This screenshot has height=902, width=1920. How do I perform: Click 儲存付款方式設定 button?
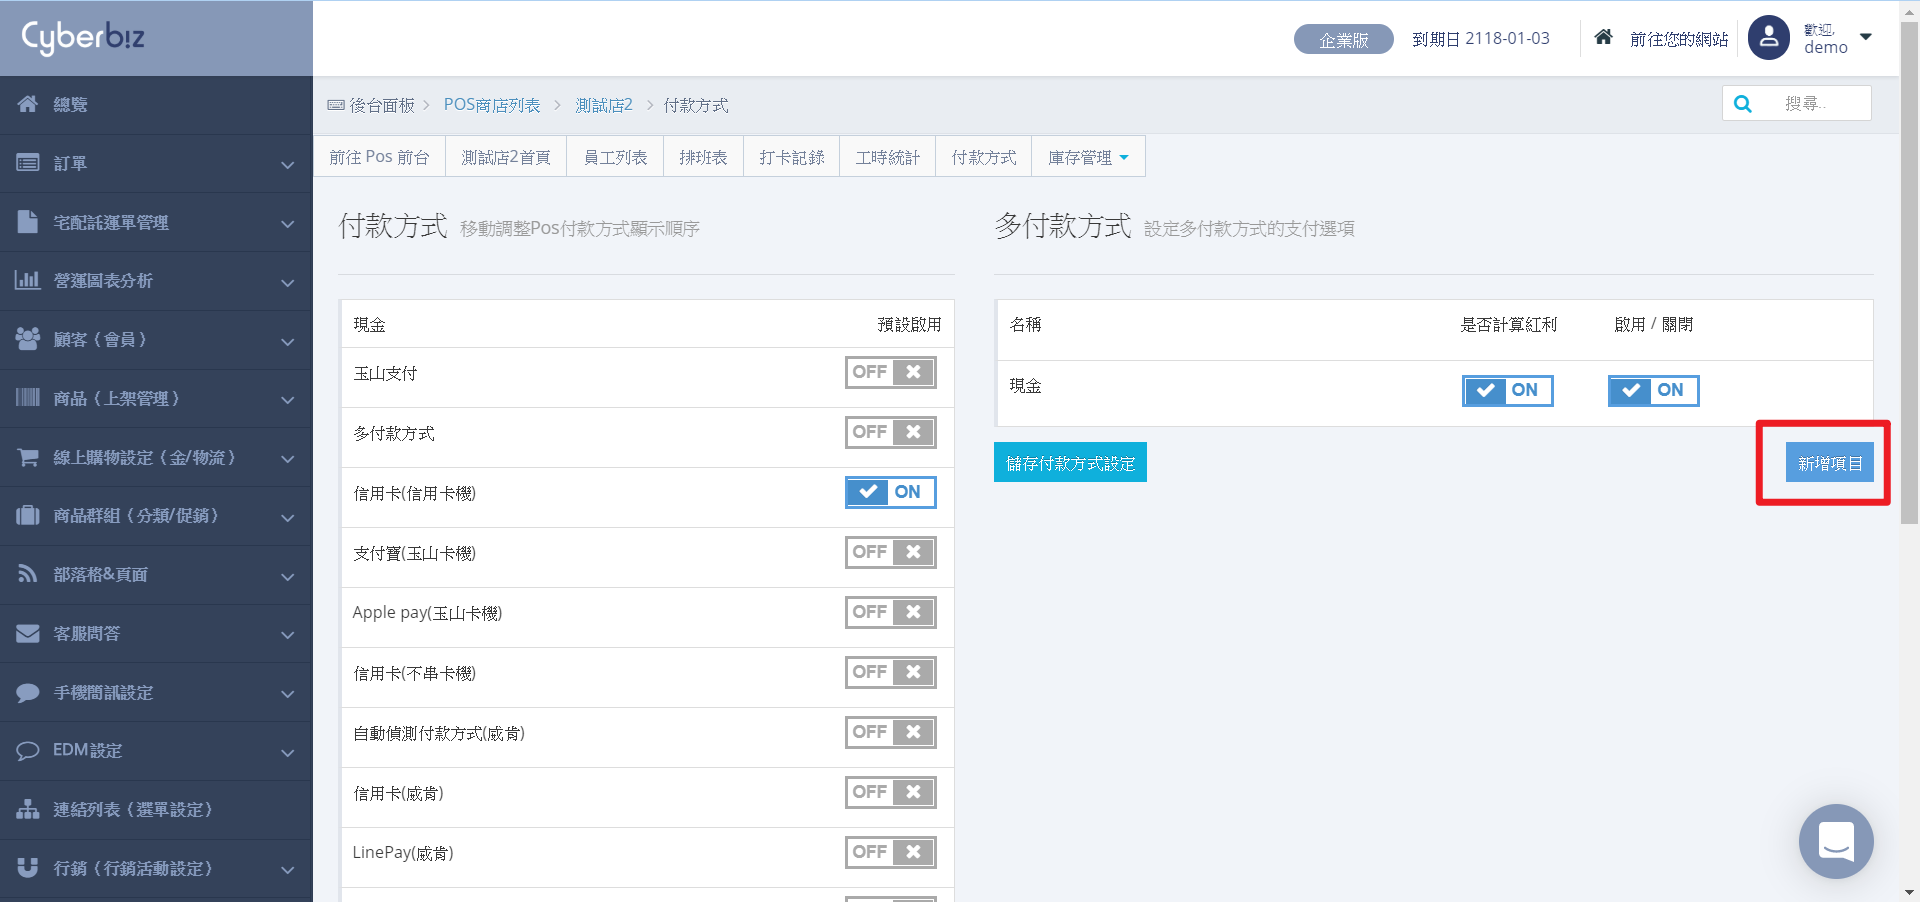pos(1070,462)
